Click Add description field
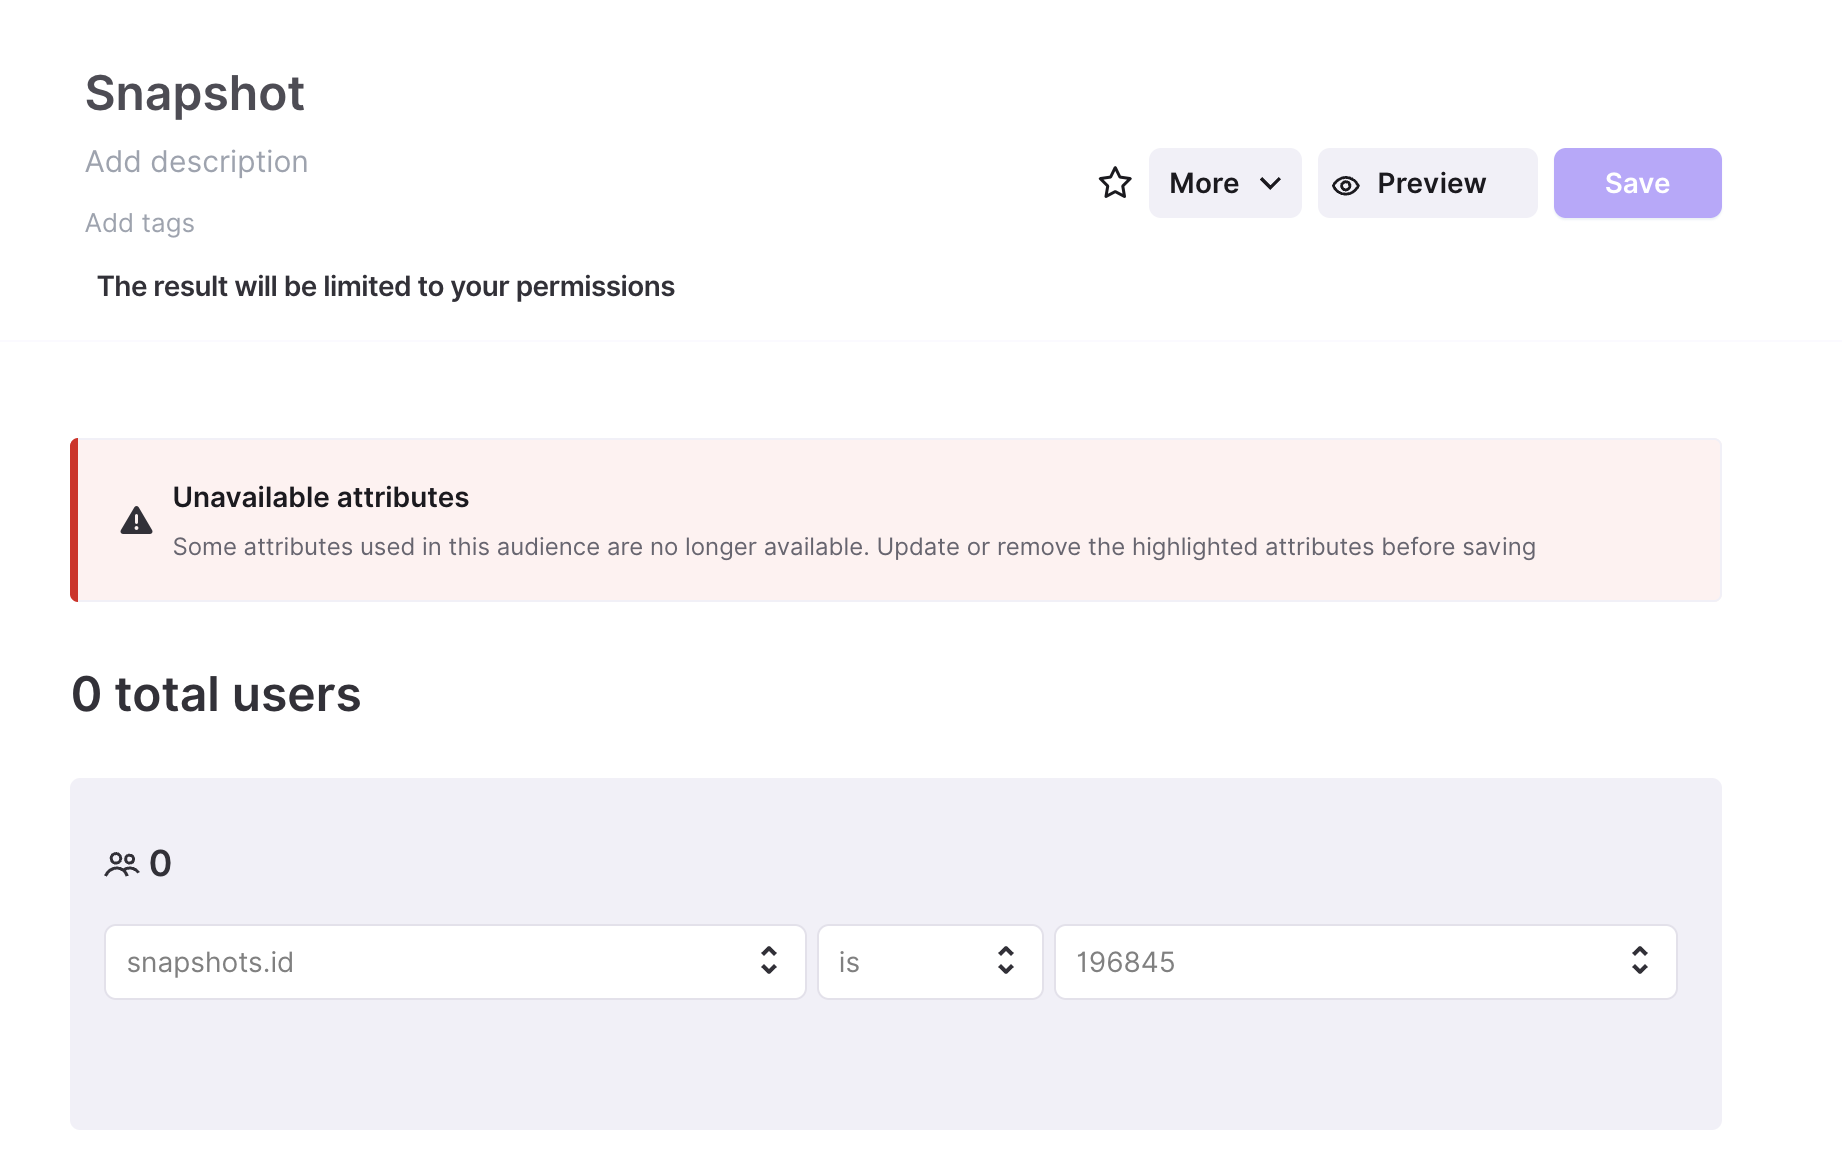The height and width of the screenshot is (1176, 1842). click(197, 162)
